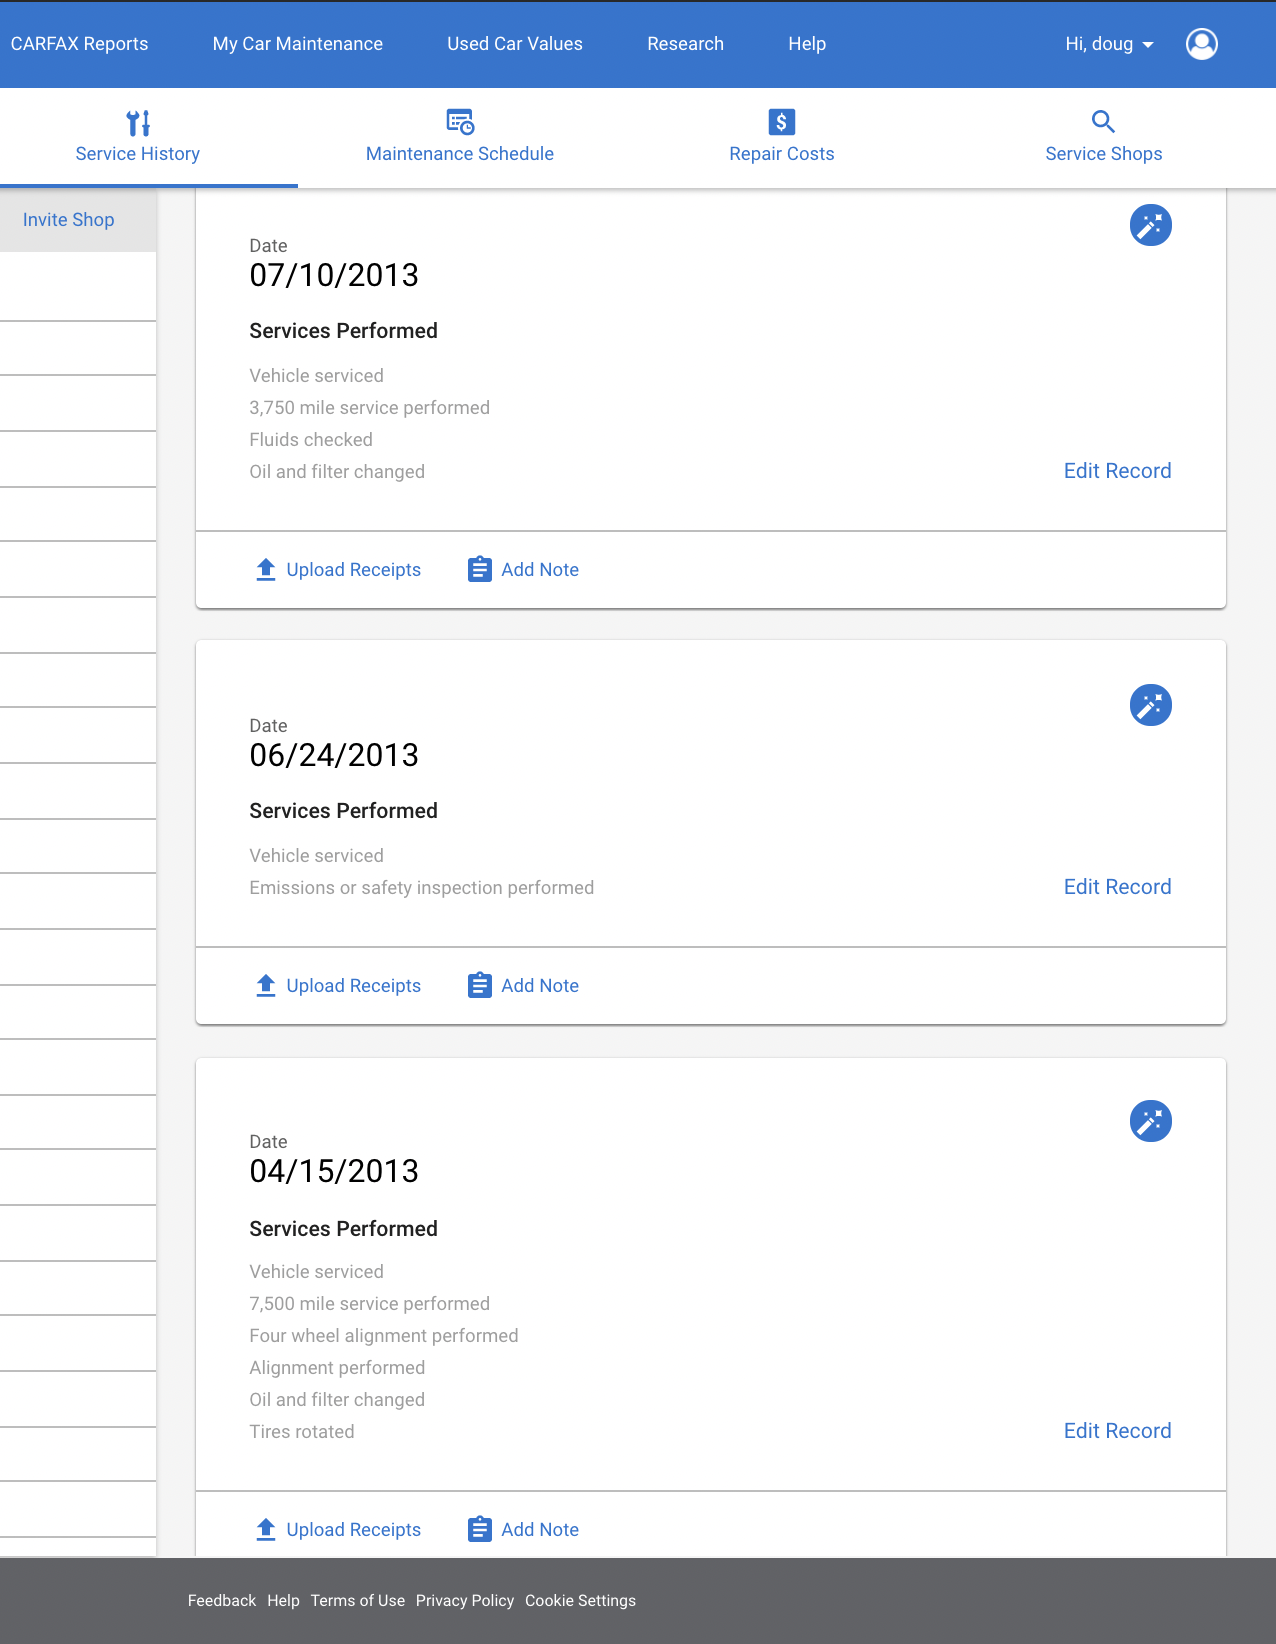
Task: Open Maintenance Schedule calendar icon
Action: (x=460, y=122)
